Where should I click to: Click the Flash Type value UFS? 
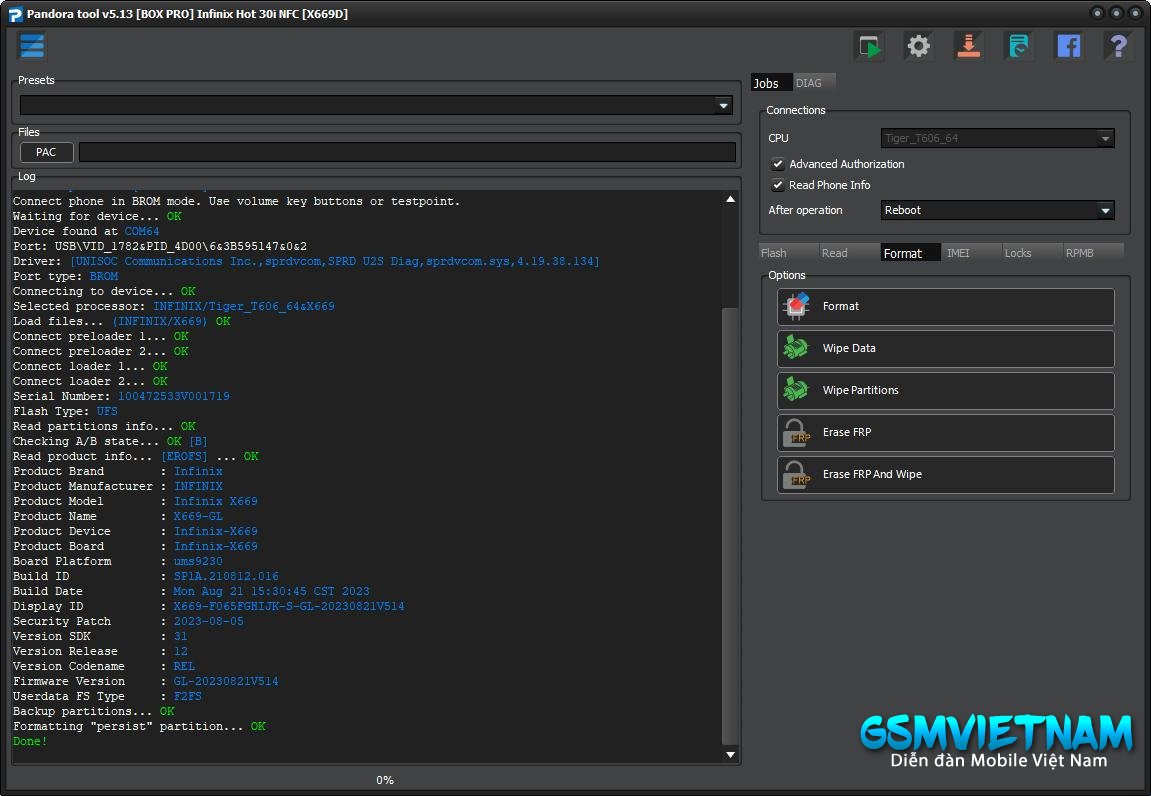pos(107,411)
